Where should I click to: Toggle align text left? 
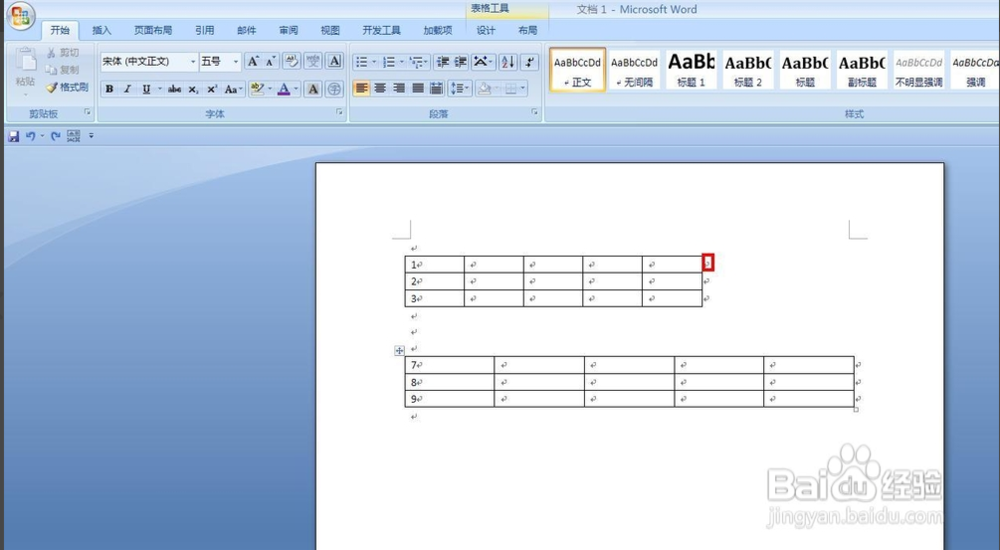(x=362, y=88)
